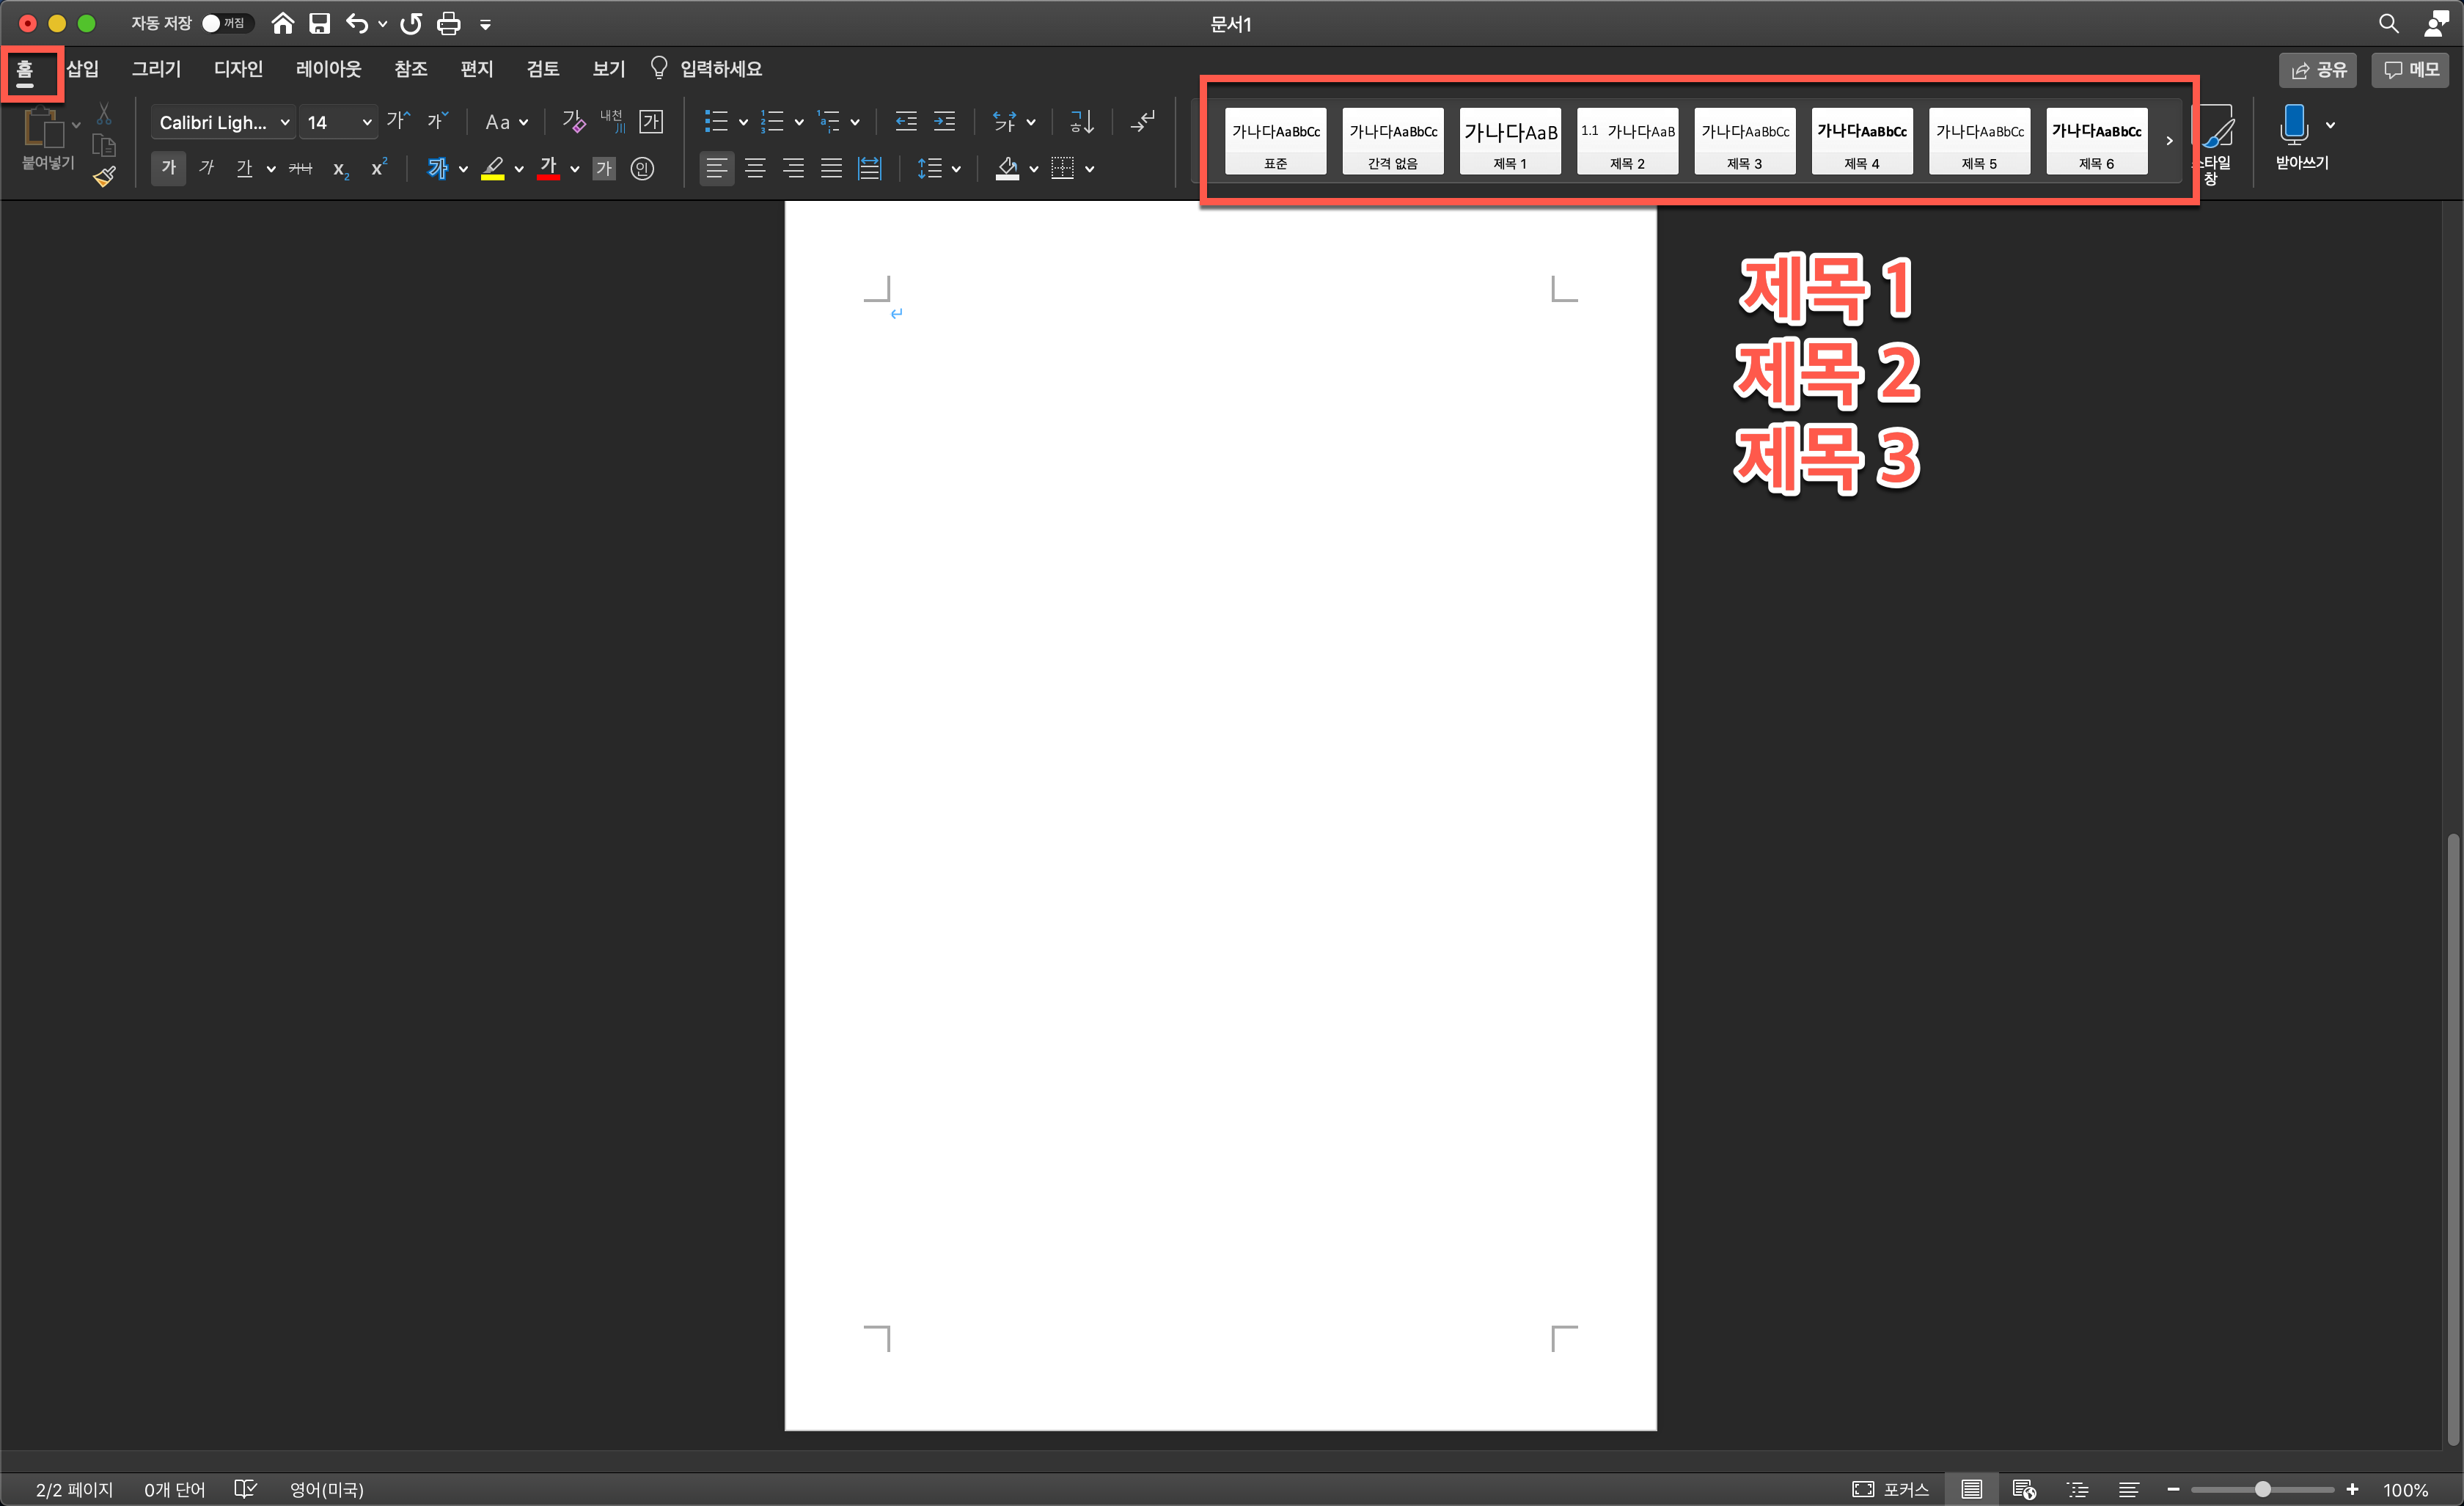Click the print icon in title bar
Screen dimensions: 2464x1506
click(449, 23)
